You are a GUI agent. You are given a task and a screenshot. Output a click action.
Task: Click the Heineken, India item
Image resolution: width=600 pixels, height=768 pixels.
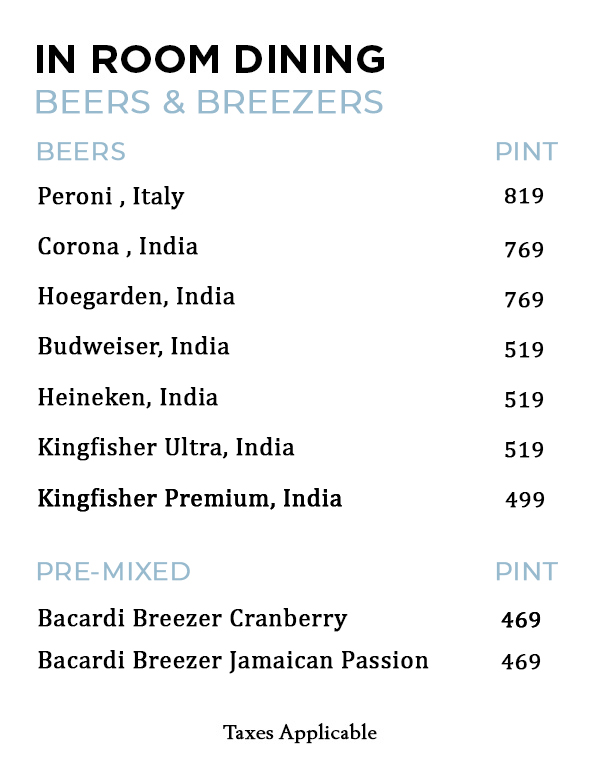point(128,397)
